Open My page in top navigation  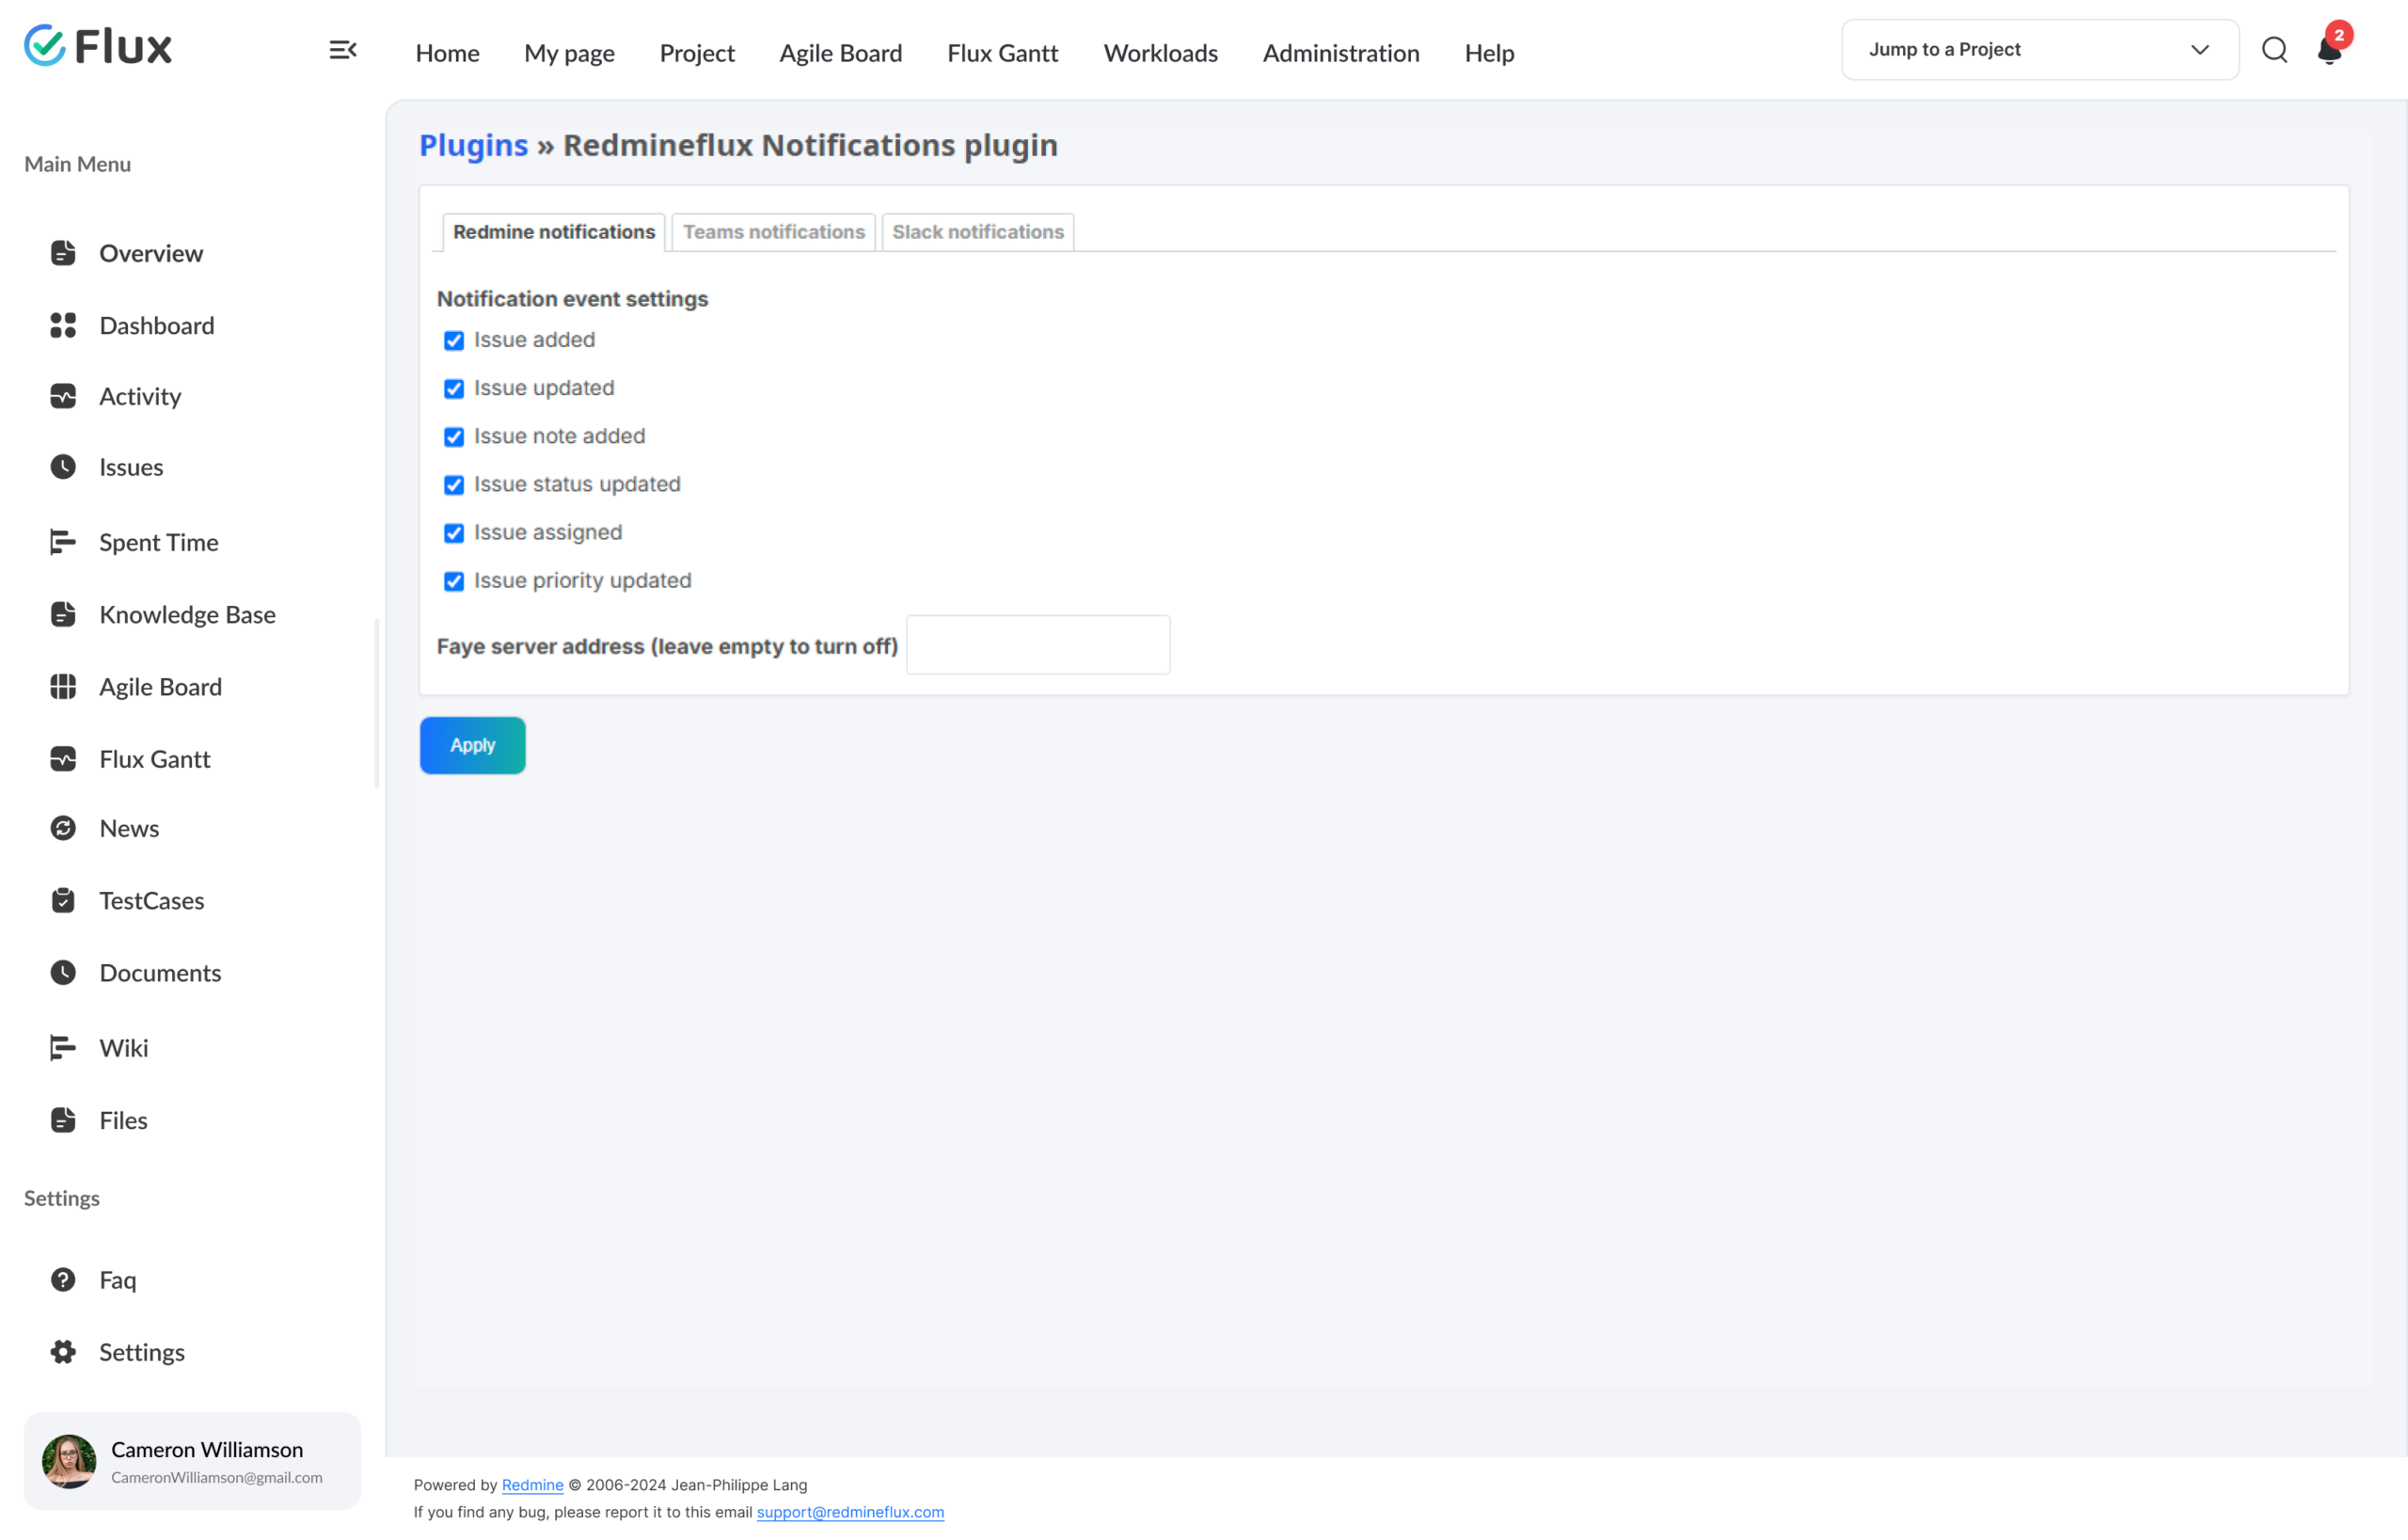[569, 53]
